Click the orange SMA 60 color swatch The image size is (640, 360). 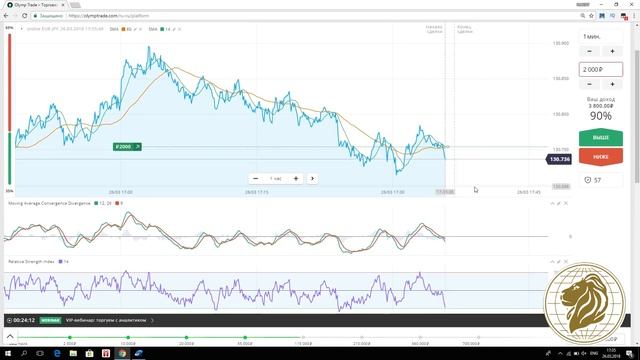click(x=124, y=29)
